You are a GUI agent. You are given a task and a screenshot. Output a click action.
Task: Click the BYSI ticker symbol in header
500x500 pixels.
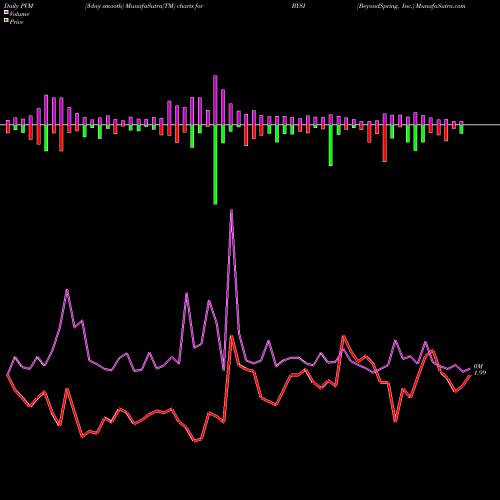[298, 6]
